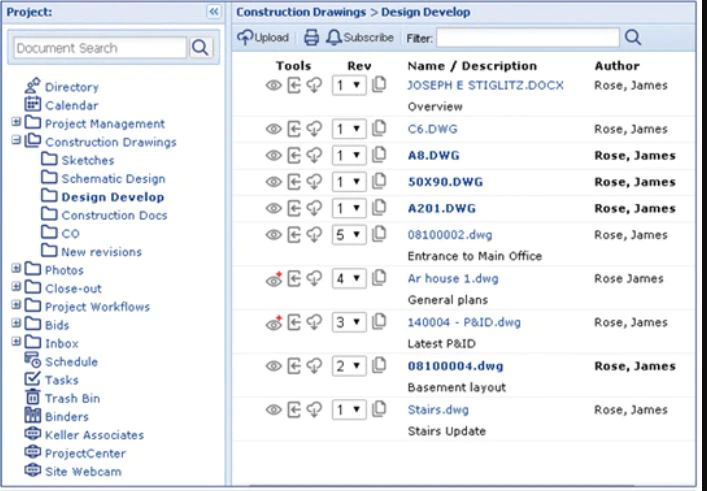This screenshot has height=491, width=707.
Task: Click the download cloud icon for Stairs.dwg
Action: click(x=314, y=410)
